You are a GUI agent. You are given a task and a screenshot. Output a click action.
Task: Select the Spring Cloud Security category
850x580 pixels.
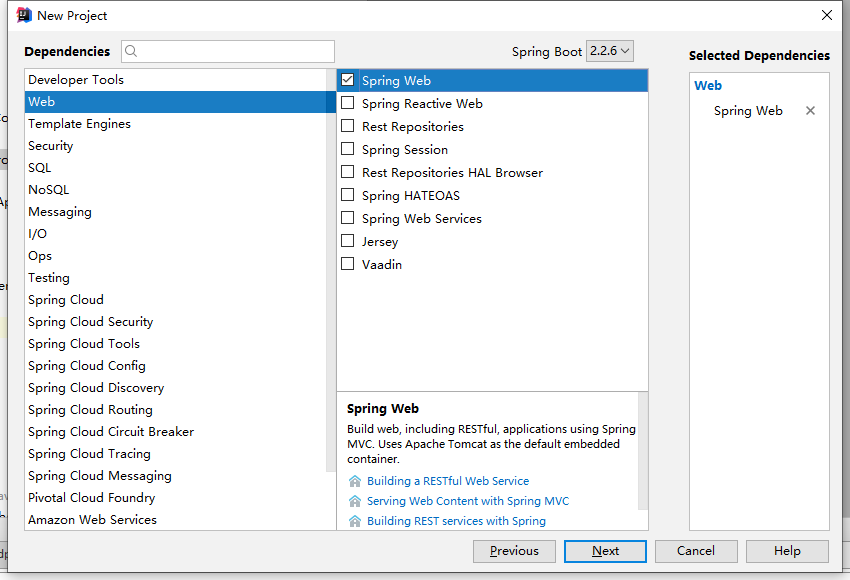[x=176, y=321]
